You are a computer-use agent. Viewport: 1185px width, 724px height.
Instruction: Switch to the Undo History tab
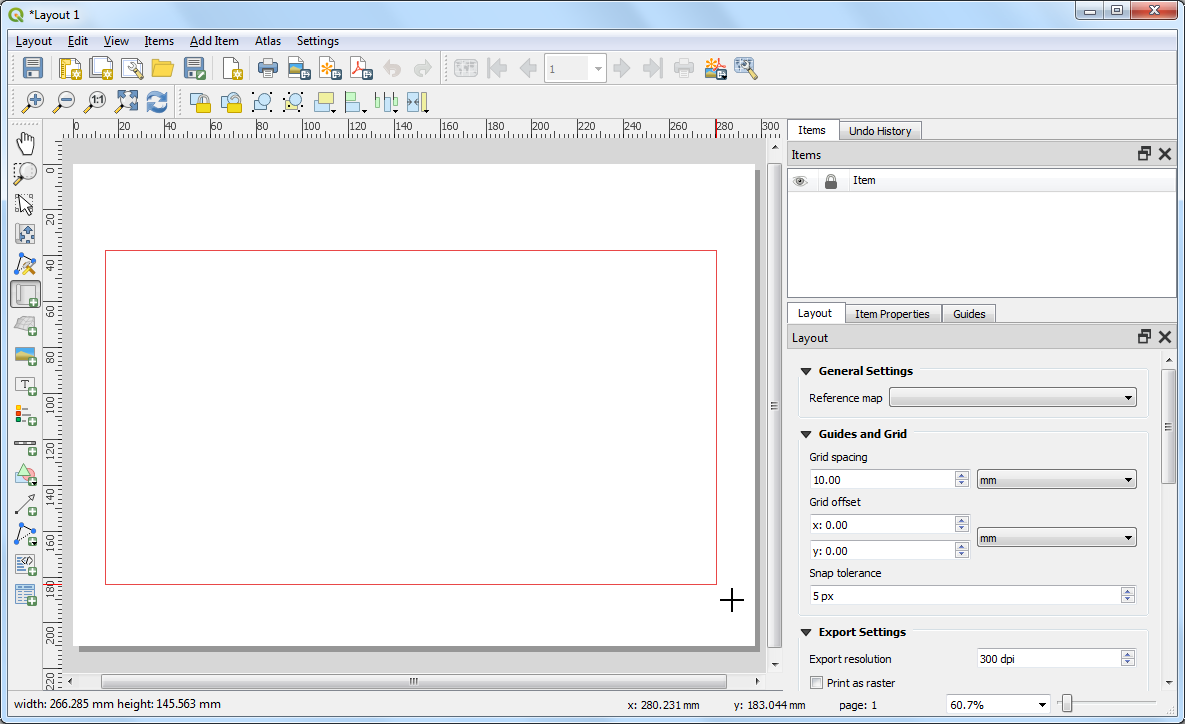tap(879, 131)
